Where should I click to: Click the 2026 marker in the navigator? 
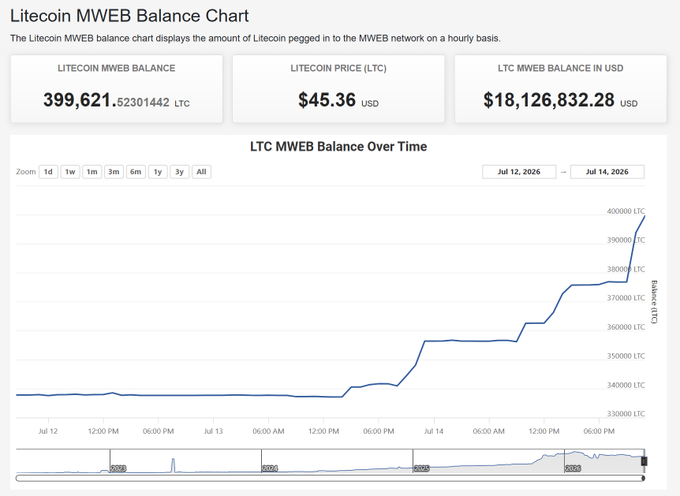pyautogui.click(x=573, y=469)
